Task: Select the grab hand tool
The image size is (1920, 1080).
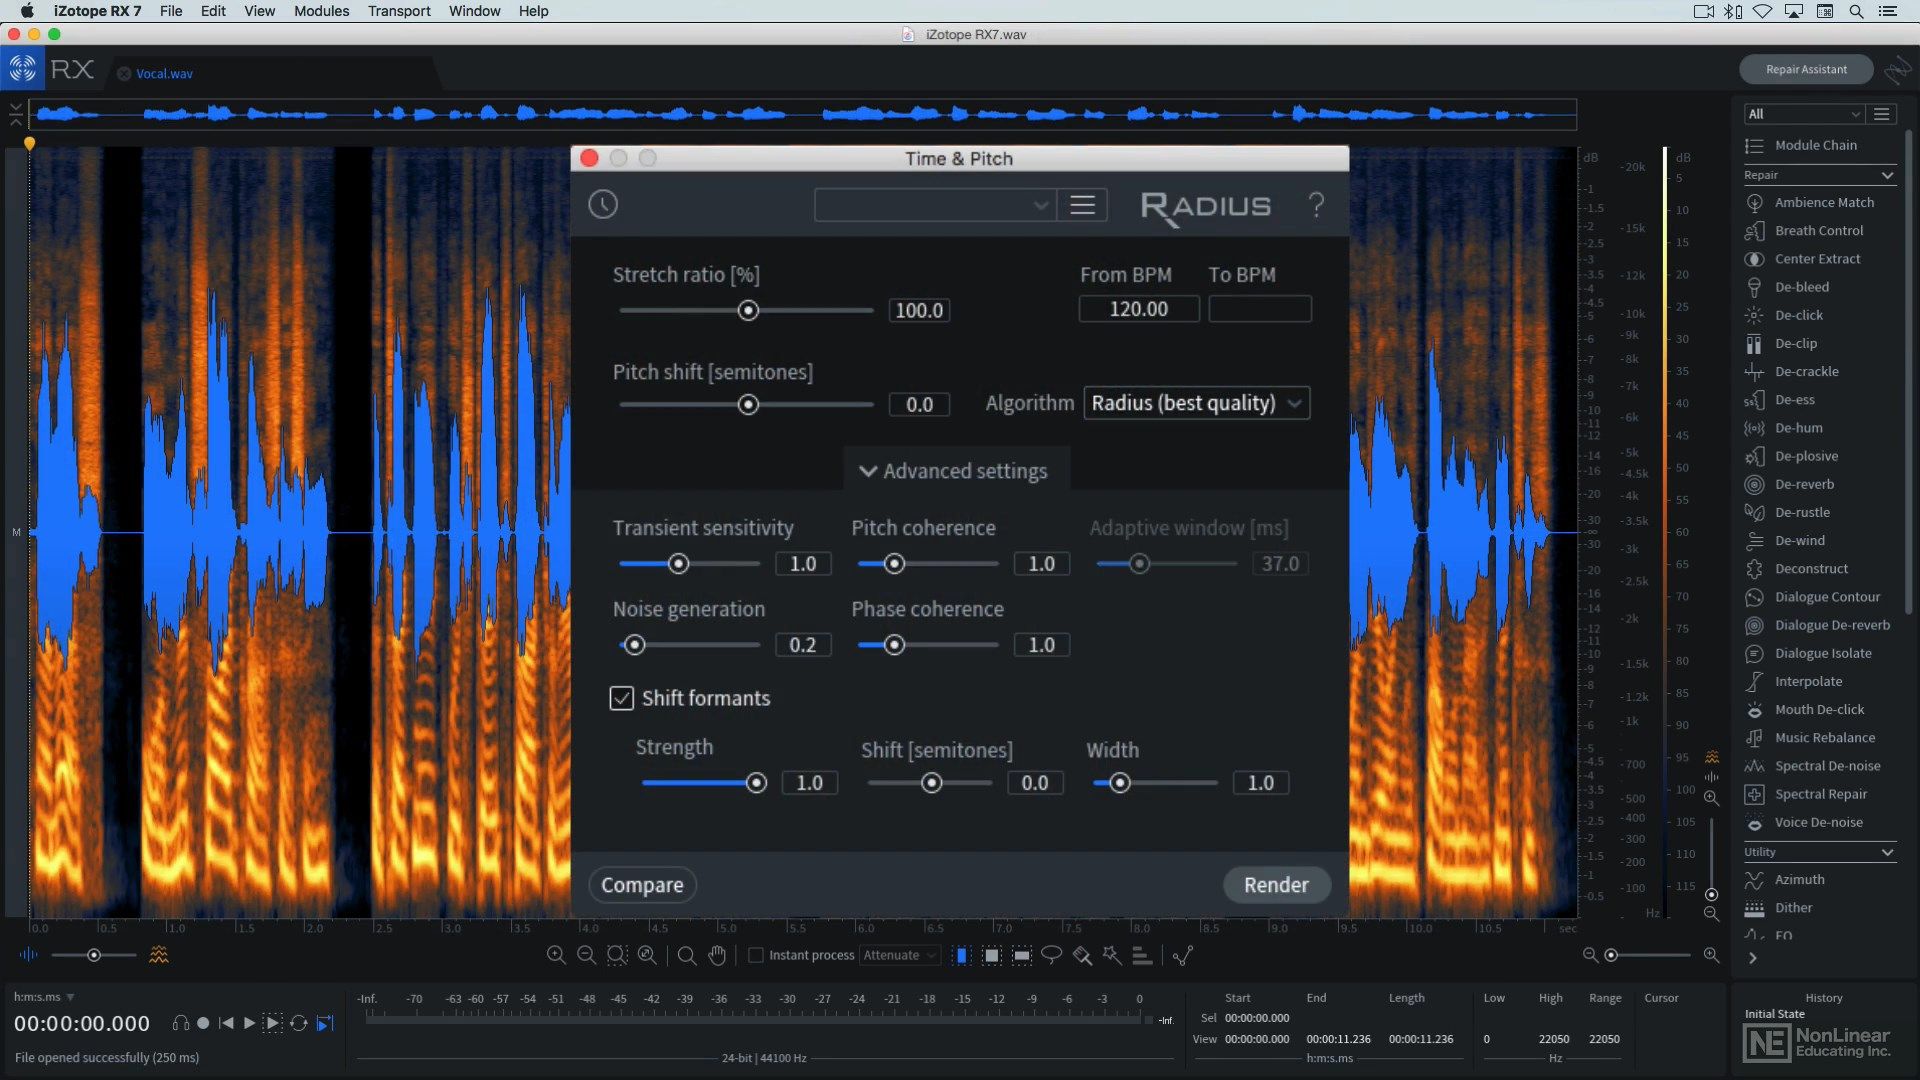Action: 717,955
